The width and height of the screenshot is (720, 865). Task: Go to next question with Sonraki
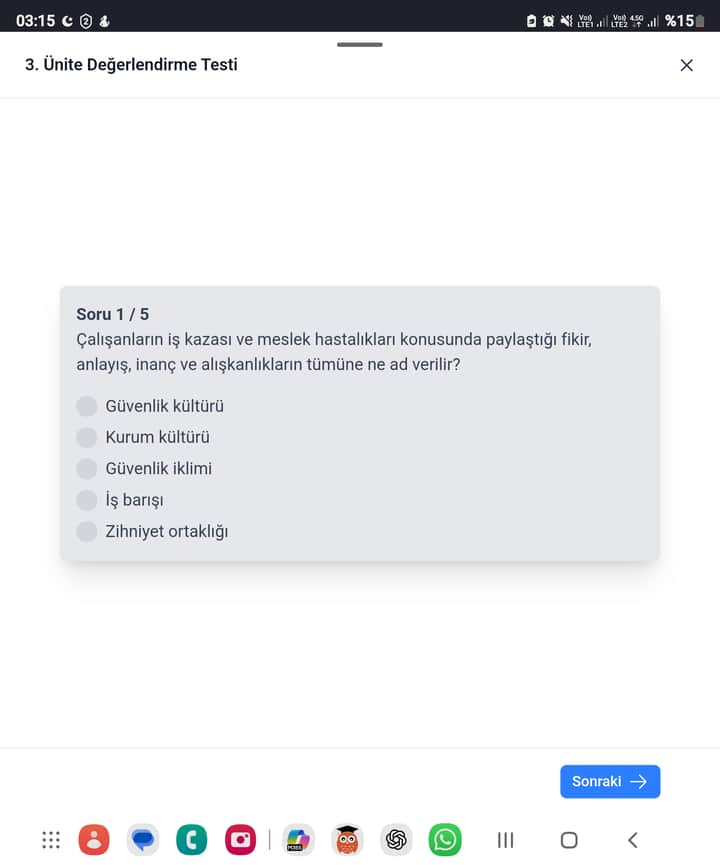point(610,781)
